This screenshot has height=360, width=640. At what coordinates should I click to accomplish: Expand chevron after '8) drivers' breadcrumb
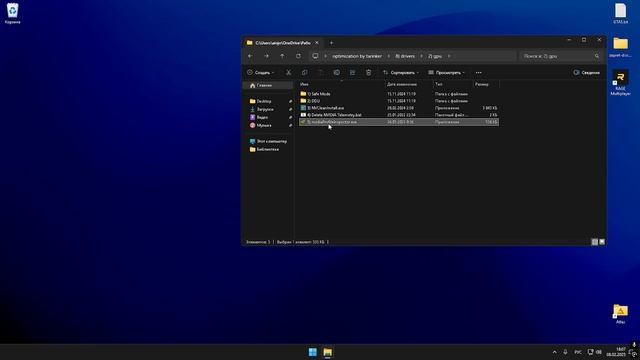421,56
